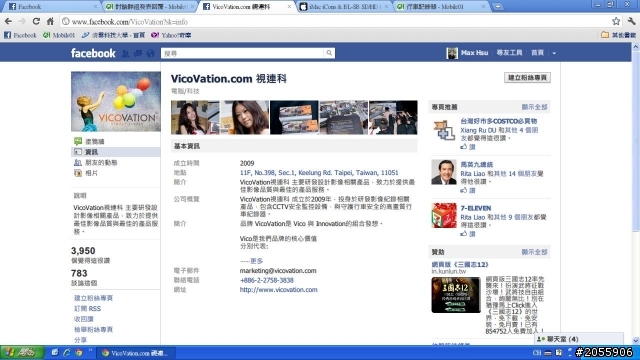Switch to the second Mobile01 reply tab
Screen dimensions: 640x360
(x=149, y=7)
